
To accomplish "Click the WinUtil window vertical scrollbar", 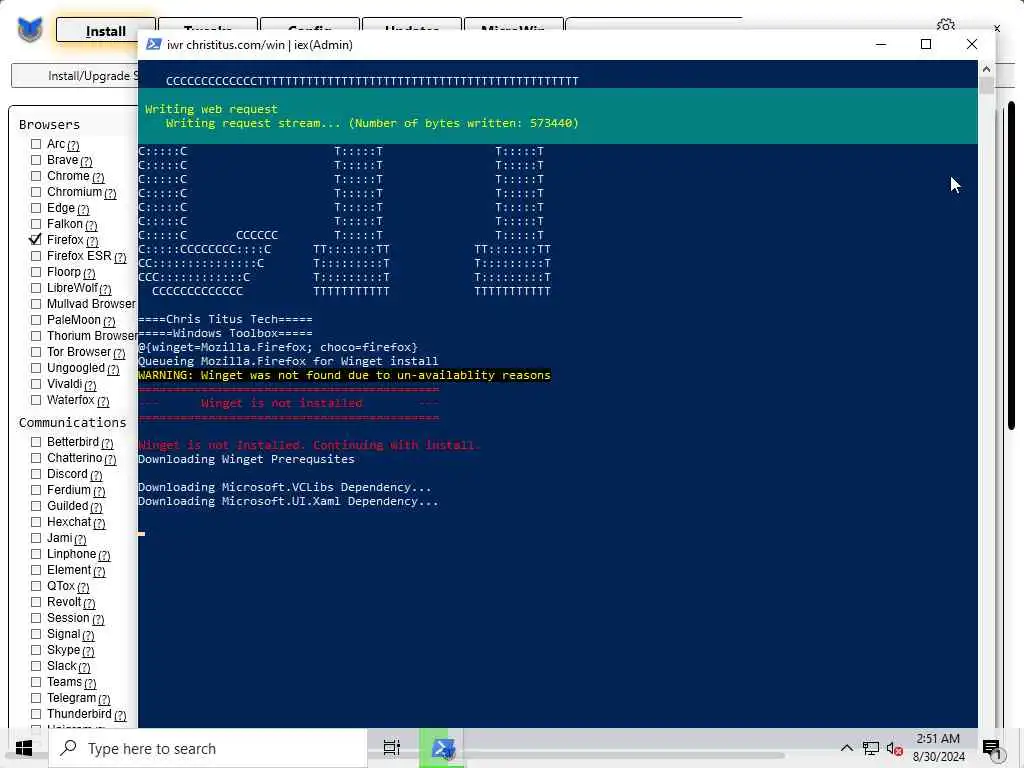I will [1011, 265].
